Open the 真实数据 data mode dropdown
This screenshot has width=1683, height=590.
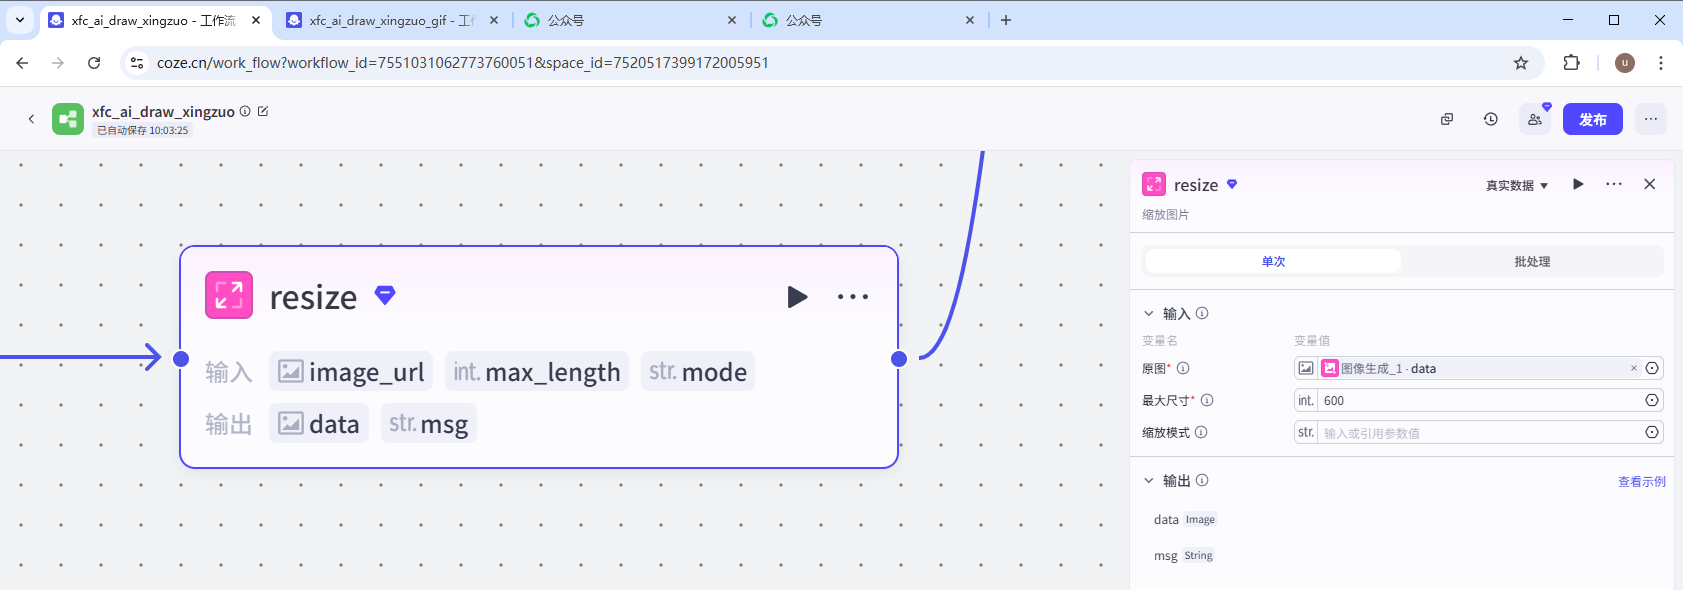tap(1516, 186)
